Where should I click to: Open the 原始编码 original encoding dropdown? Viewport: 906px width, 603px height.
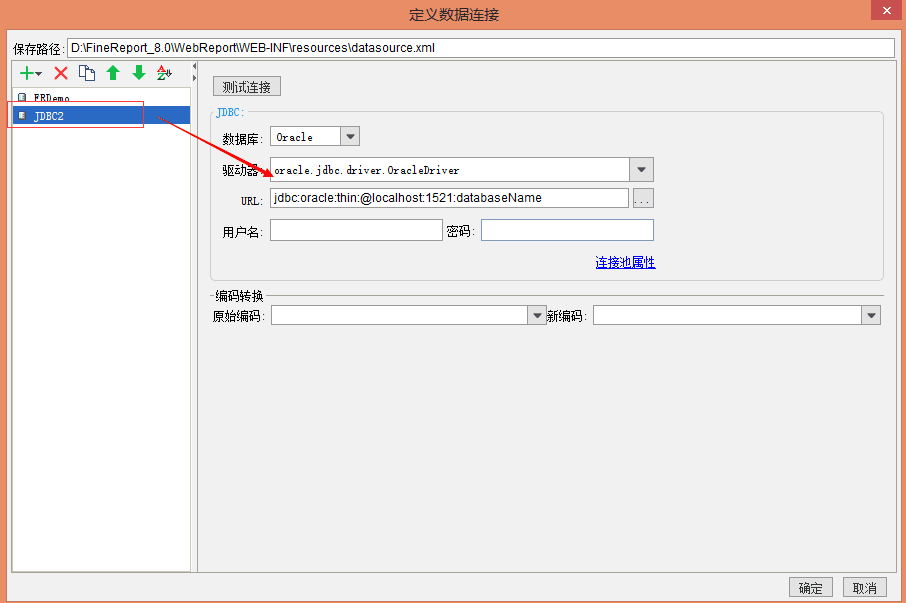coord(537,315)
